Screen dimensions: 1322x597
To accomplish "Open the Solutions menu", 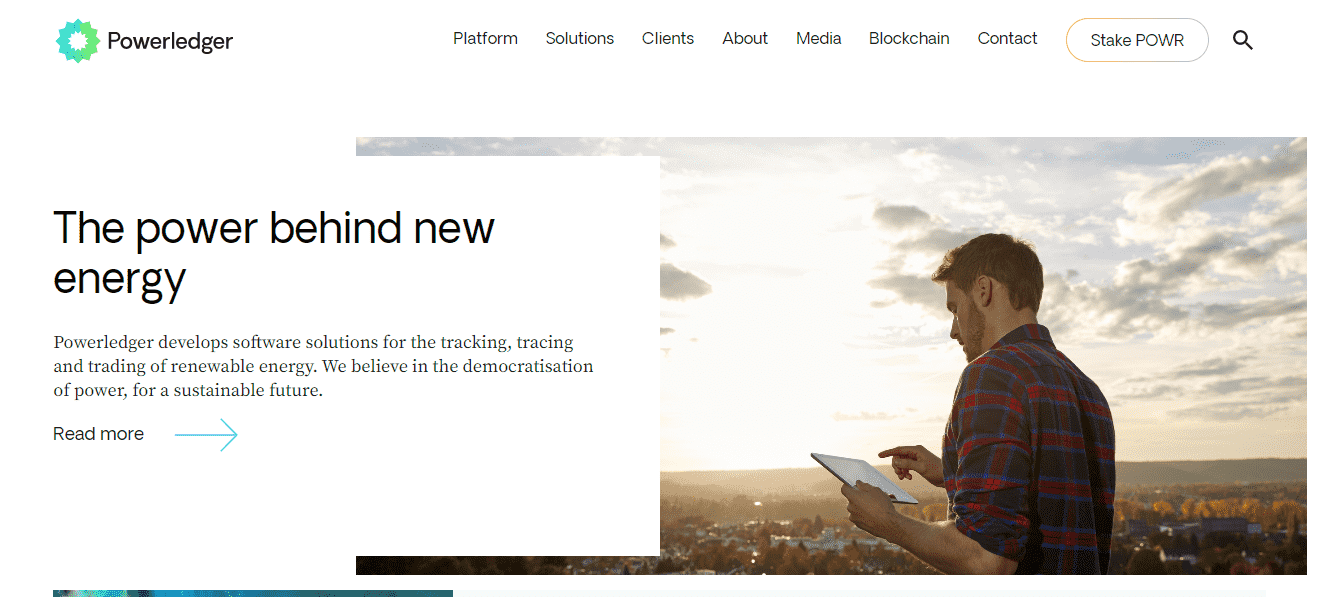I will 579,39.
